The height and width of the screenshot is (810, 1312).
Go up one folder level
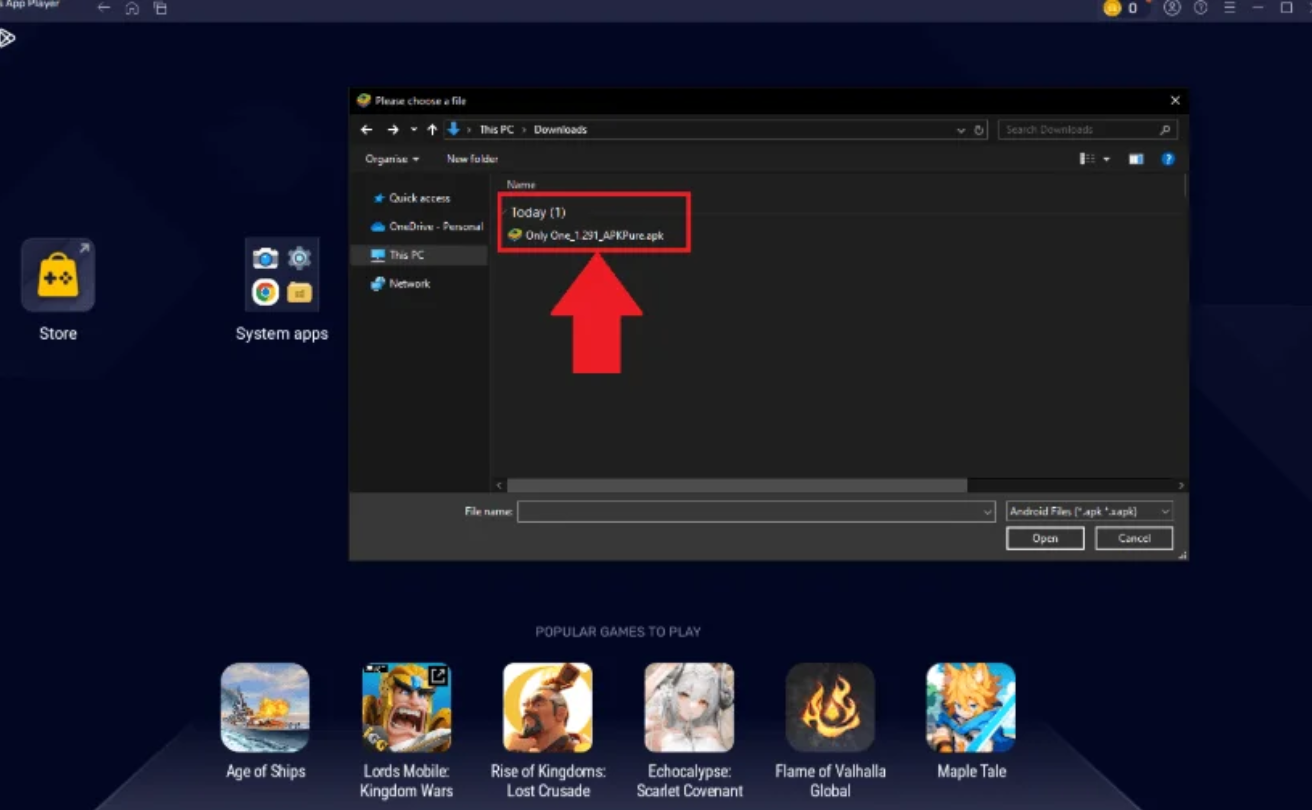coord(432,130)
